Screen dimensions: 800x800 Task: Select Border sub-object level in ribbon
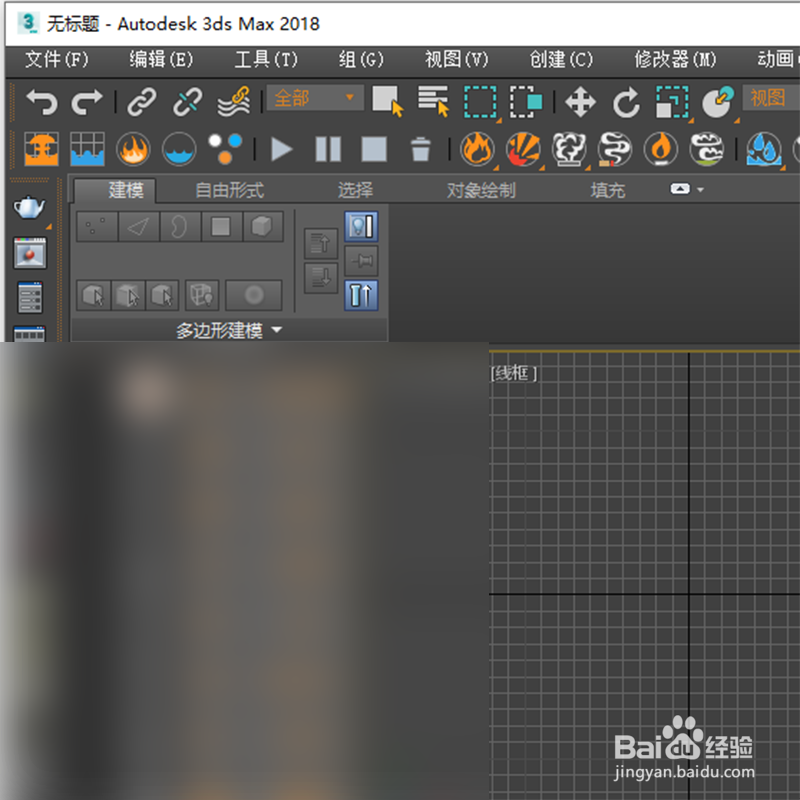pos(180,226)
